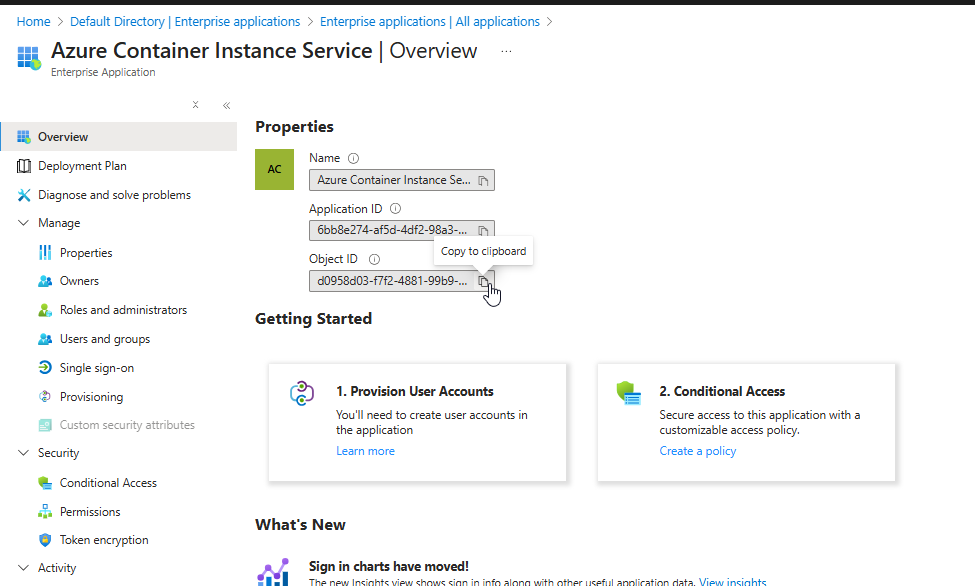Click "Sign in charts have moved!" text
This screenshot has height=586, width=975.
pyautogui.click(x=389, y=566)
